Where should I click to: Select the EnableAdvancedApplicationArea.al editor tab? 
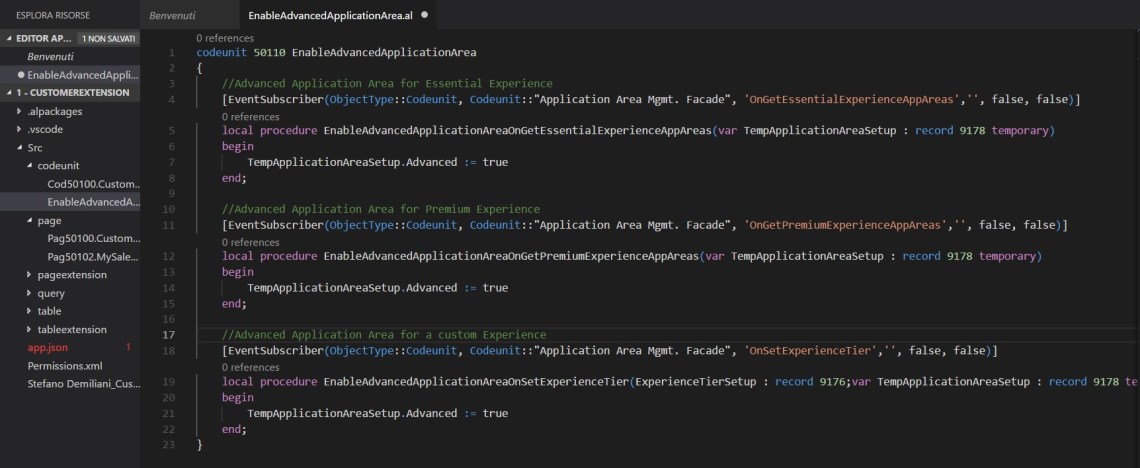click(x=330, y=17)
